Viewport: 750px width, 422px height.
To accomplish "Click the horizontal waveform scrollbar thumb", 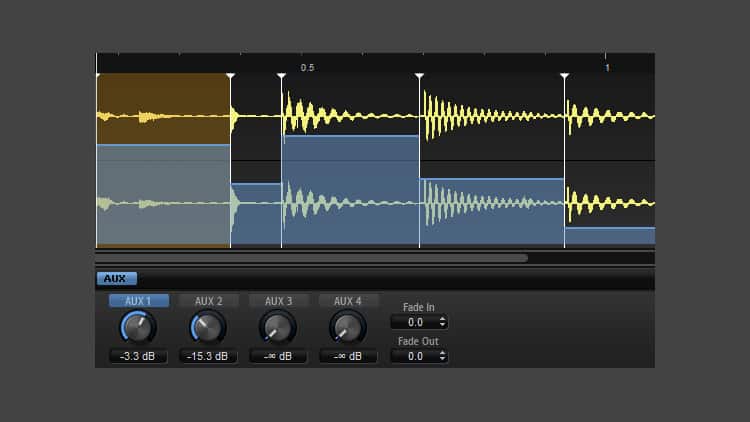I will (311, 258).
